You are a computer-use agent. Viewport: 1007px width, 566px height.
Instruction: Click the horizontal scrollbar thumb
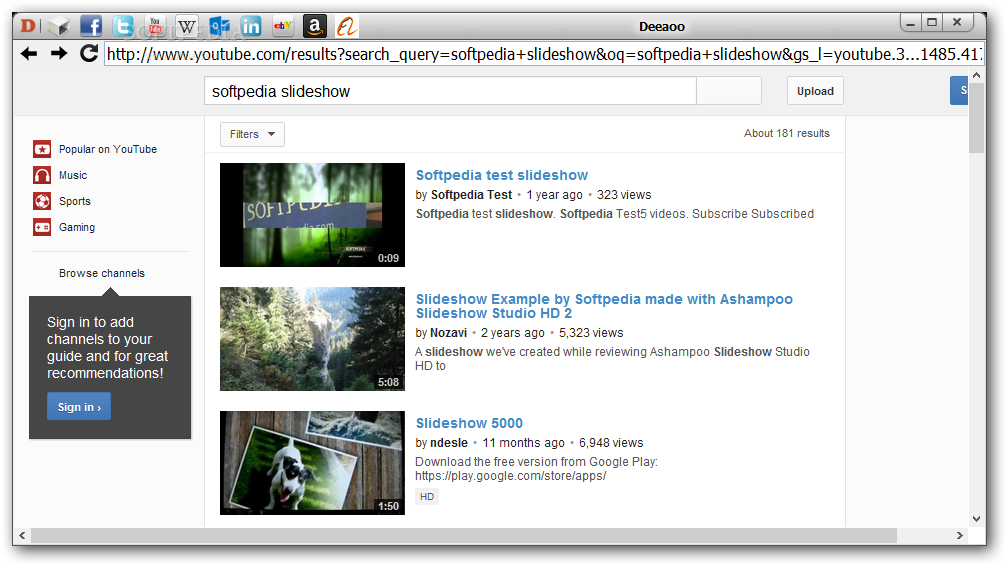[x=464, y=535]
